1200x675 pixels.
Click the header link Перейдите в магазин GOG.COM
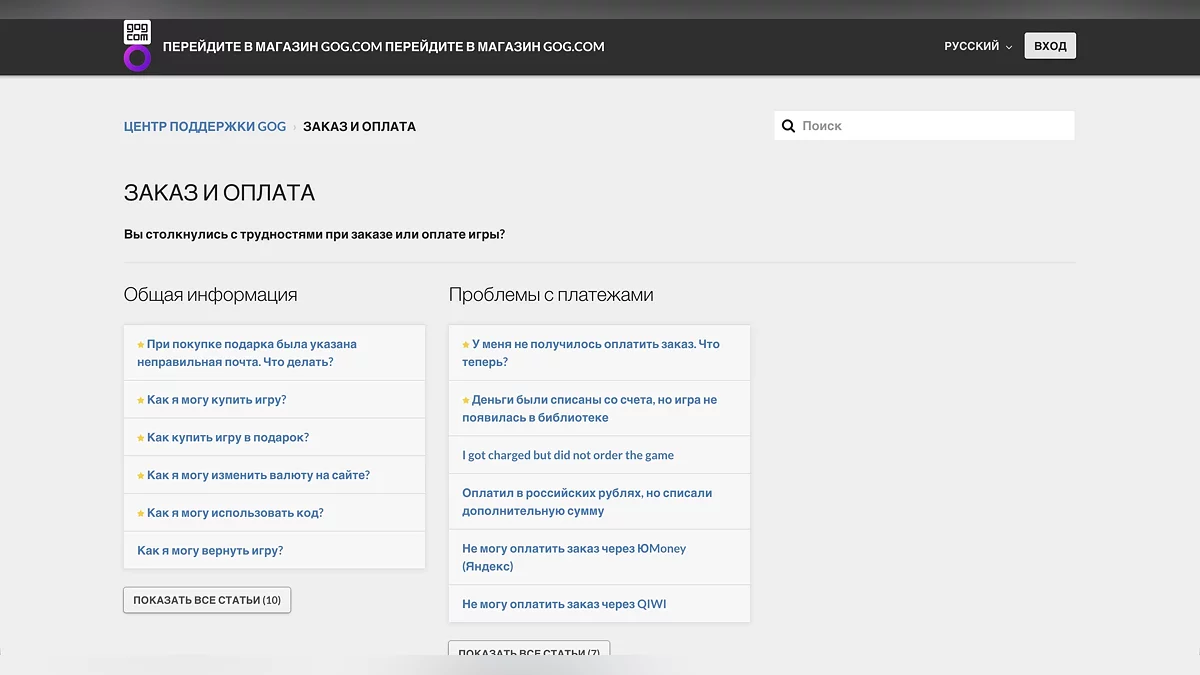272,46
